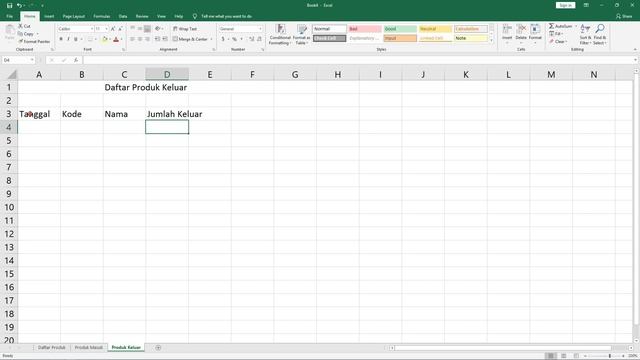Click the Share button
This screenshot has height=360, width=640.
coord(624,16)
